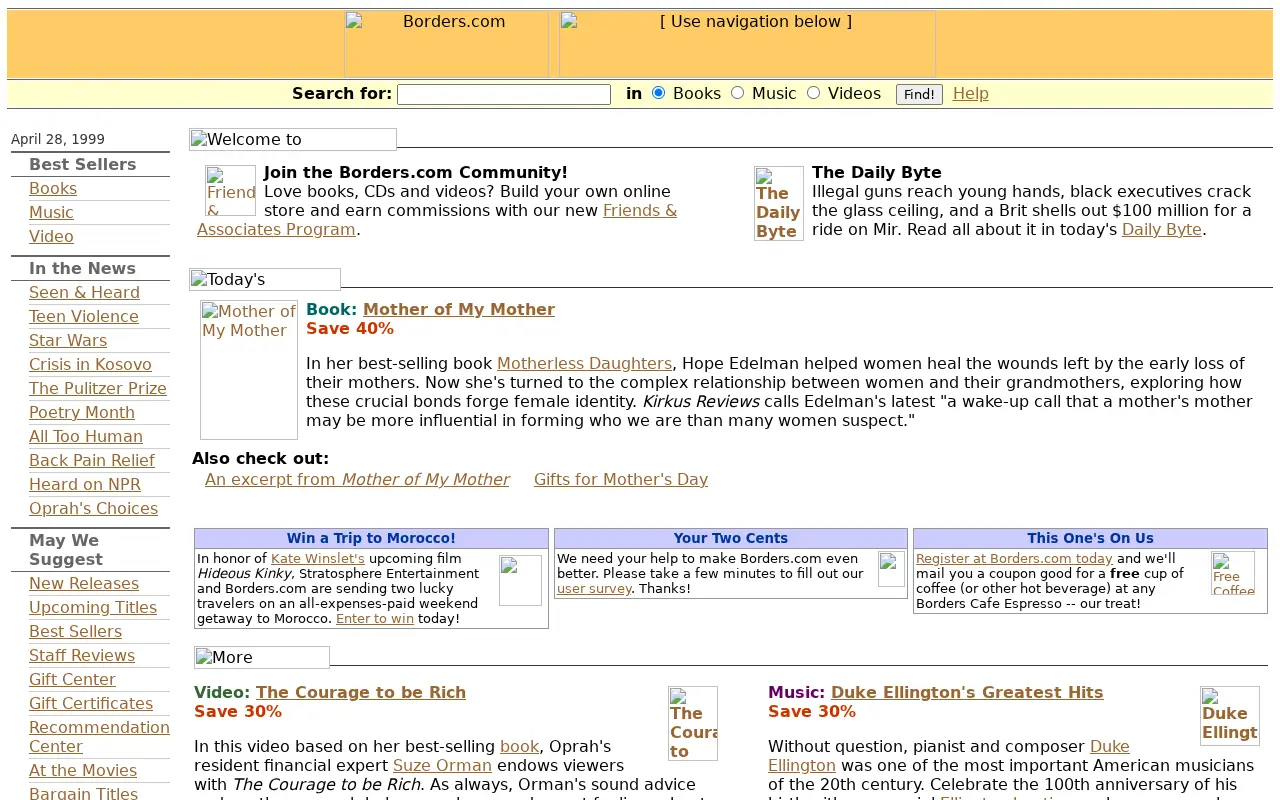
Task: Open Crisis in Kosovo sidebar link
Action: pyautogui.click(x=90, y=364)
